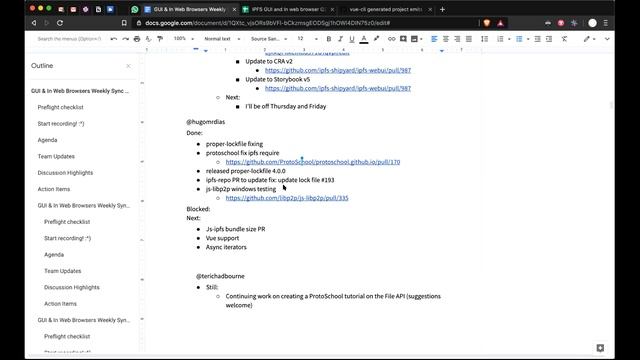Toggle underline formatting
Image resolution: width=640 pixels, height=360 pixels.
[352, 39]
